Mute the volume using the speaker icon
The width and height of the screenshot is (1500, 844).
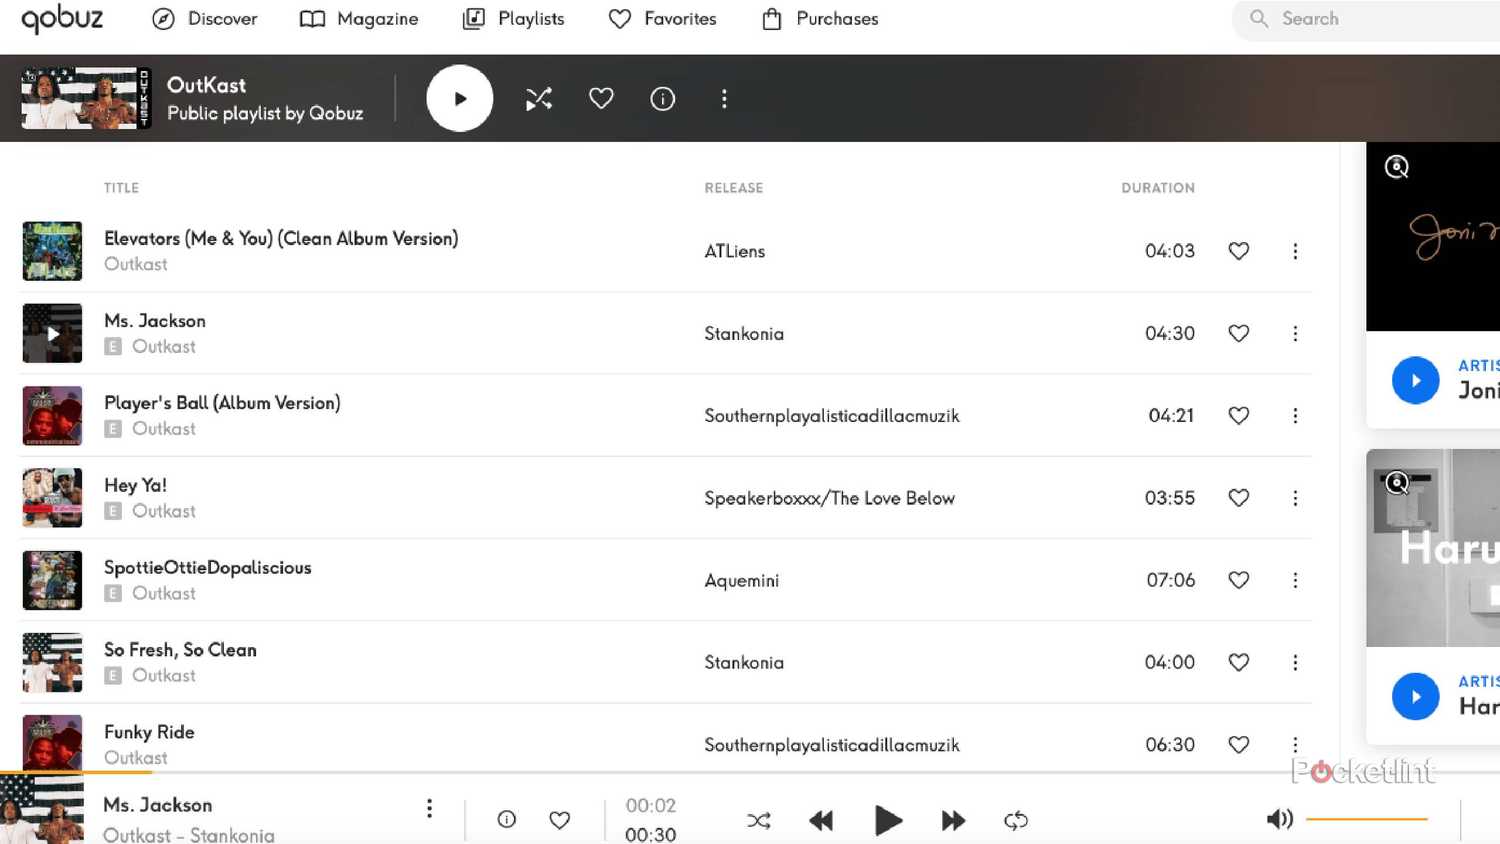(1279, 818)
